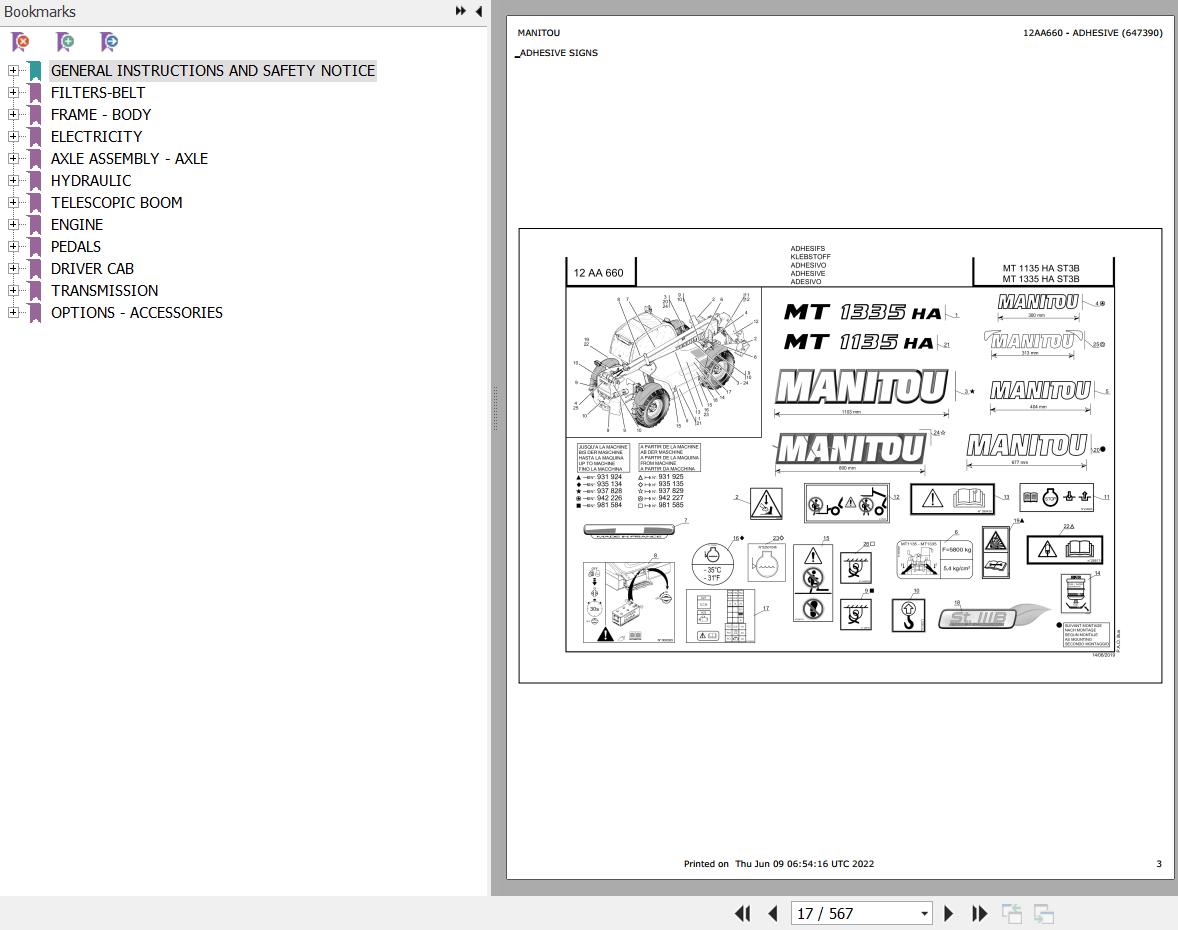Jump to the first page
The width and height of the screenshot is (1178, 930).
click(743, 913)
